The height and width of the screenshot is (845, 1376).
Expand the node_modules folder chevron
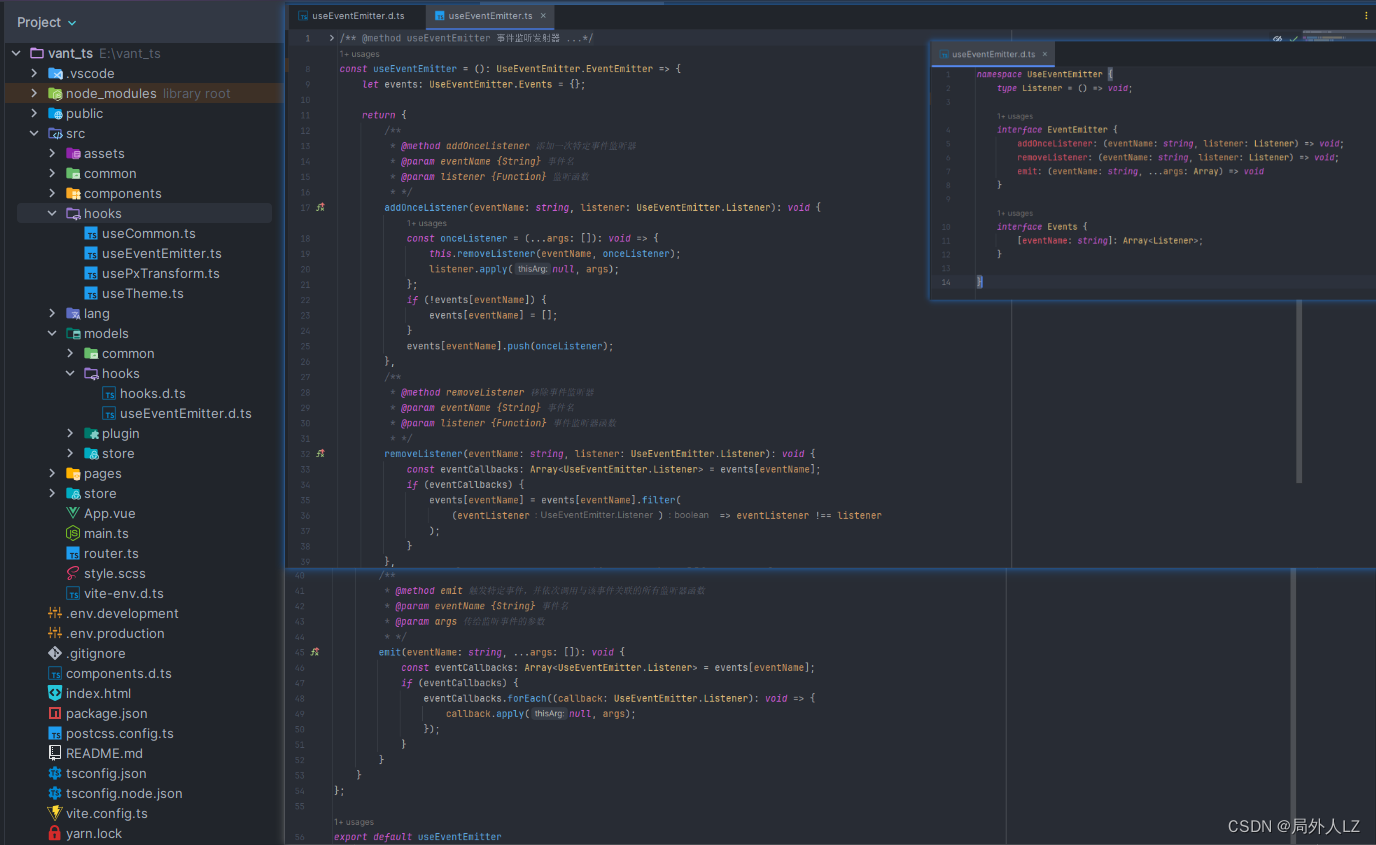pos(34,93)
